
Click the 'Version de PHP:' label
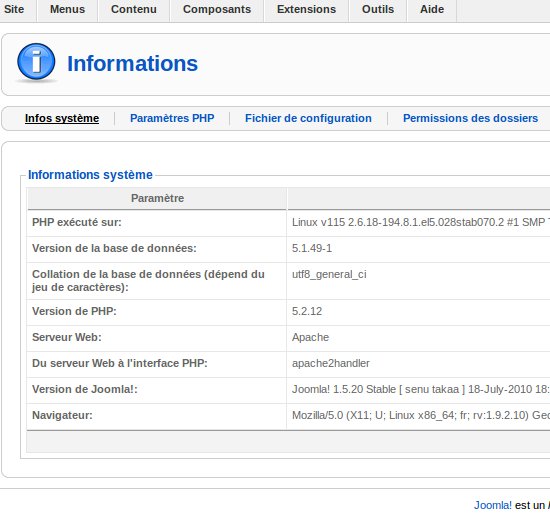tap(74, 311)
